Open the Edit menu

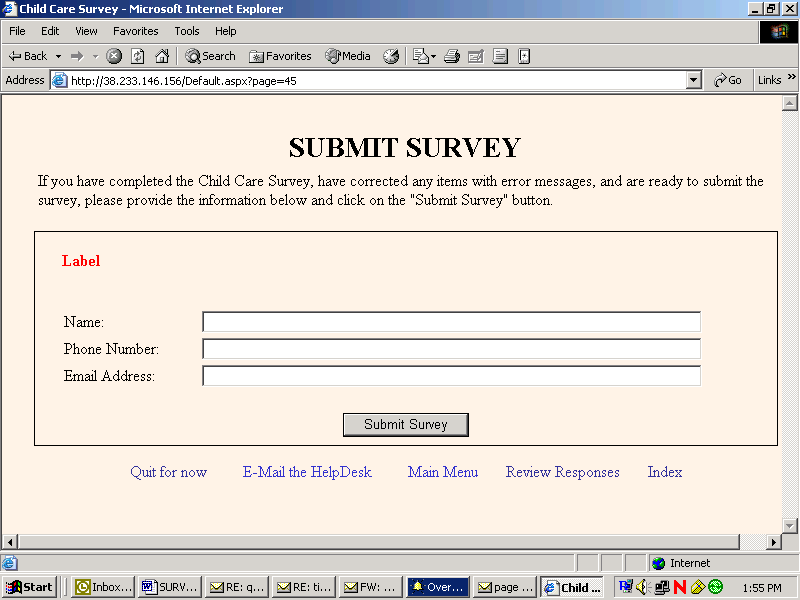tap(50, 31)
